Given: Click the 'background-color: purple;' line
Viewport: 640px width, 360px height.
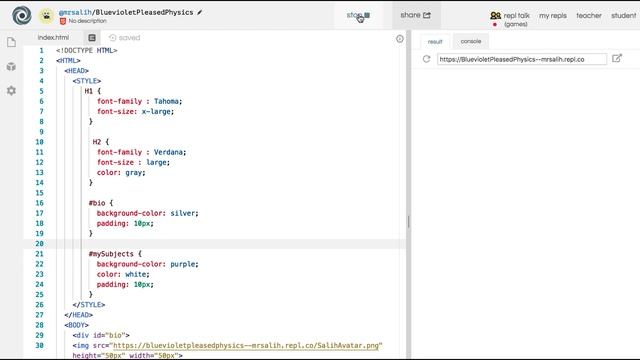Looking at the screenshot, I should pyautogui.click(x=148, y=264).
